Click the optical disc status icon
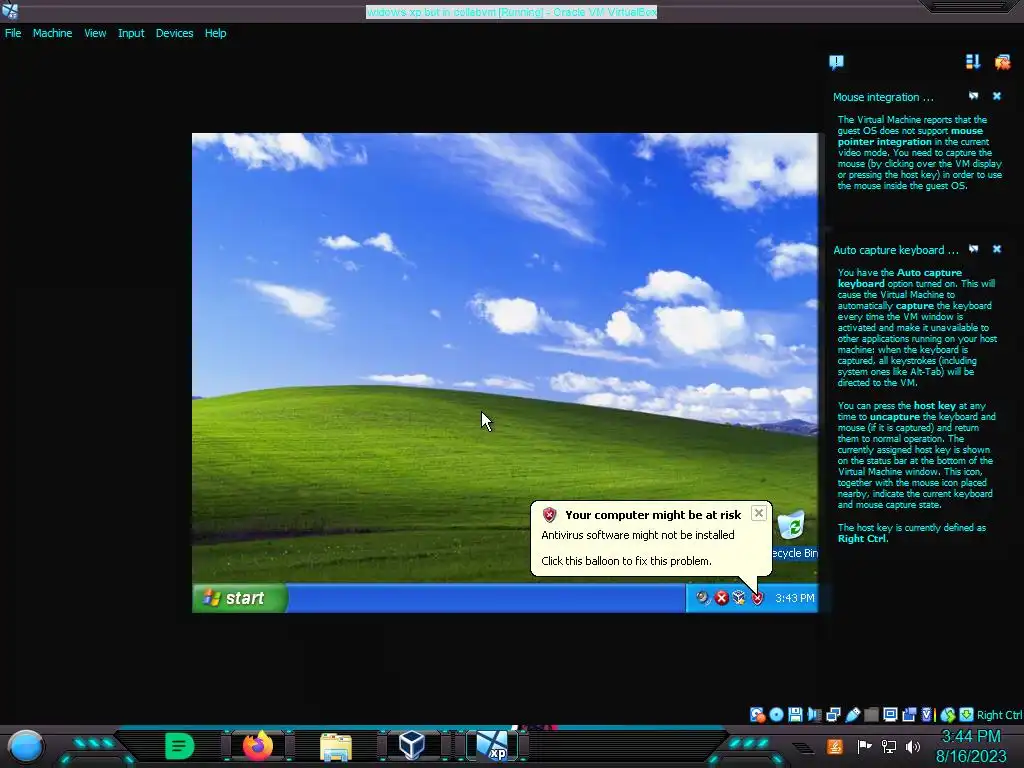 click(776, 715)
